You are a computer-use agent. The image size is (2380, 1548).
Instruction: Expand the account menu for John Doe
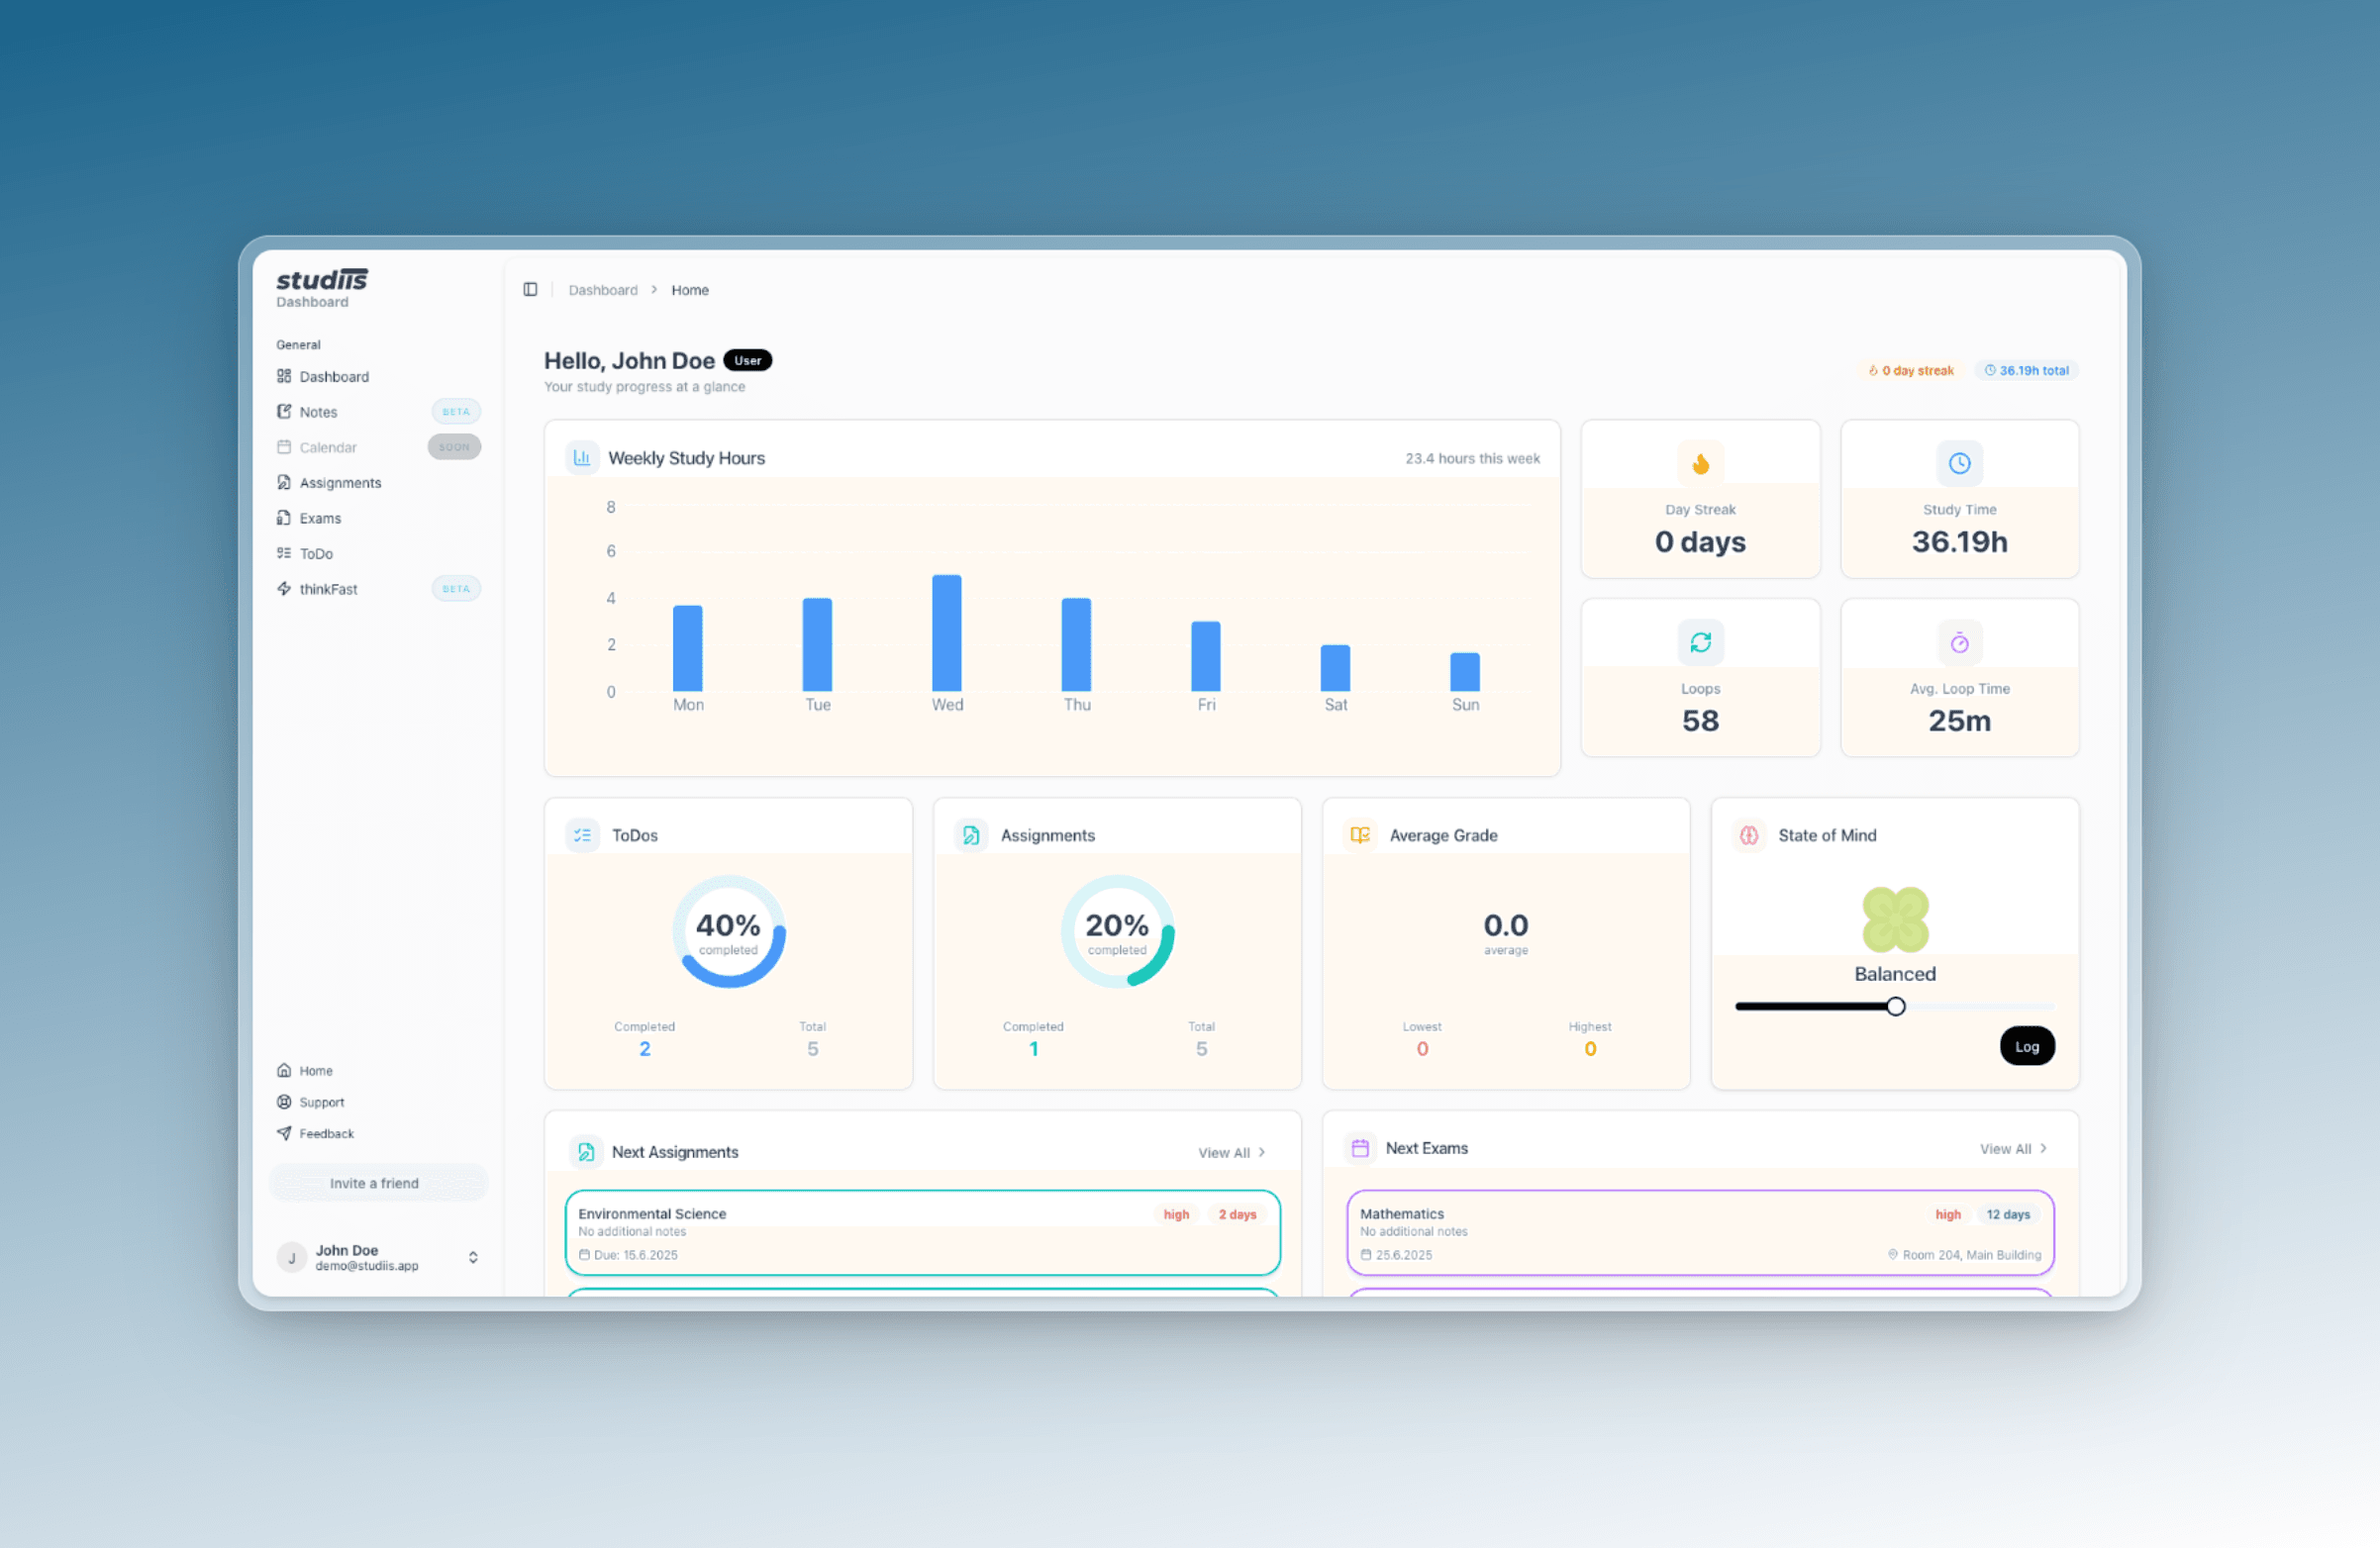[473, 1257]
